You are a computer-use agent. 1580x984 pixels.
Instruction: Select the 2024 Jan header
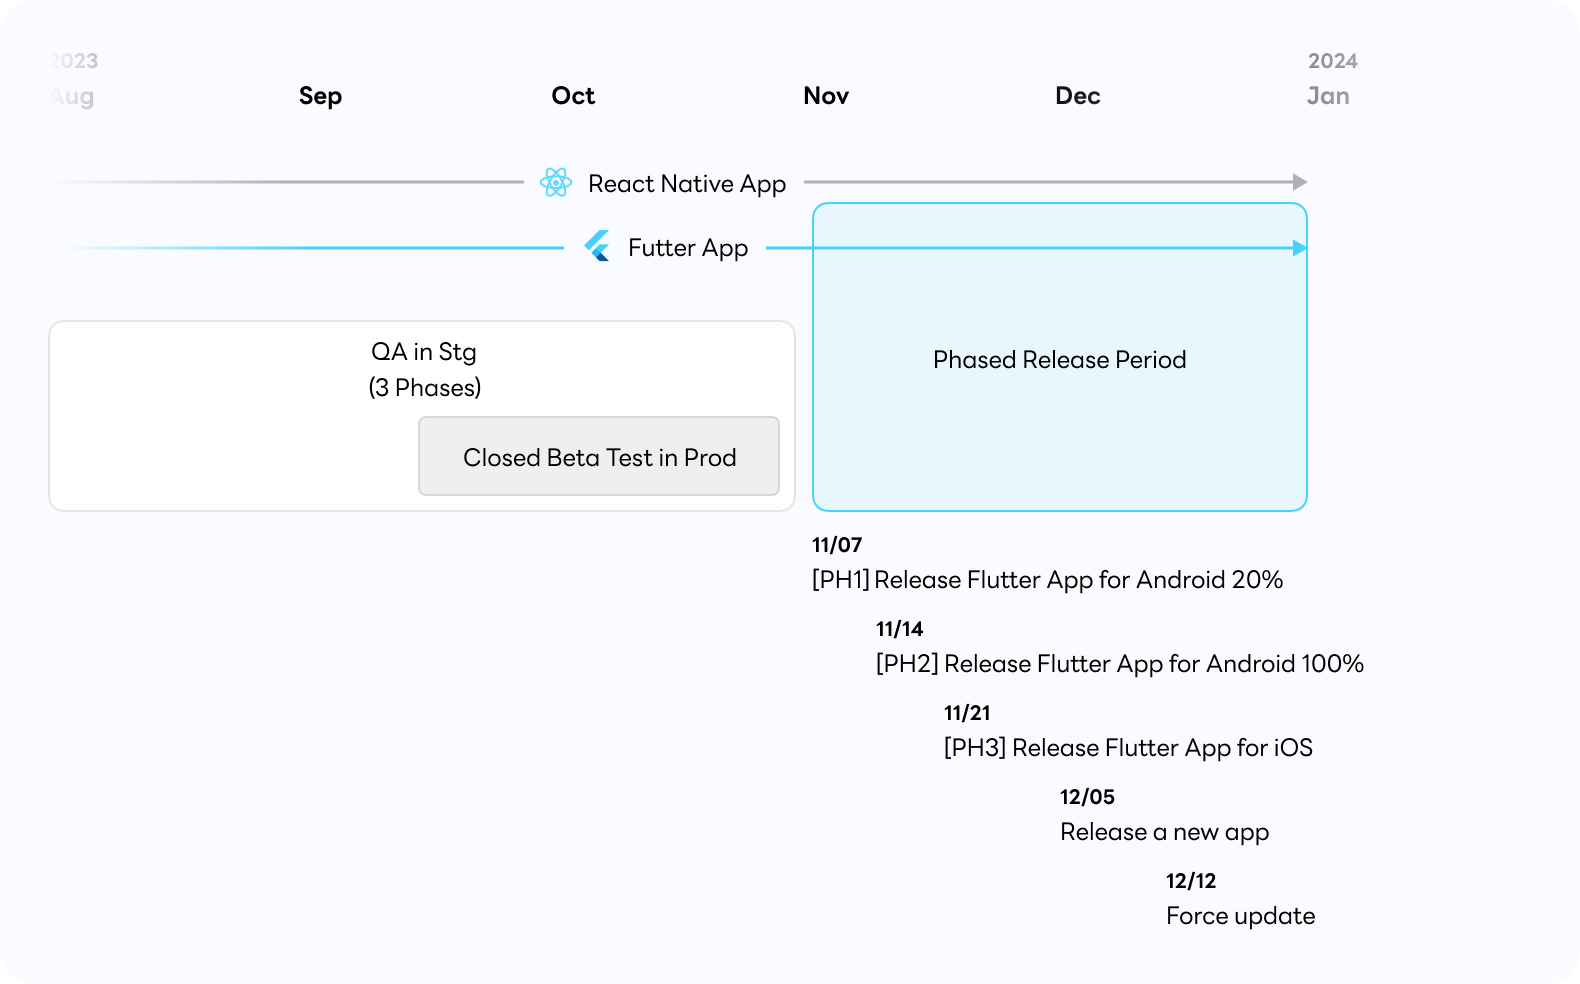1332,79
